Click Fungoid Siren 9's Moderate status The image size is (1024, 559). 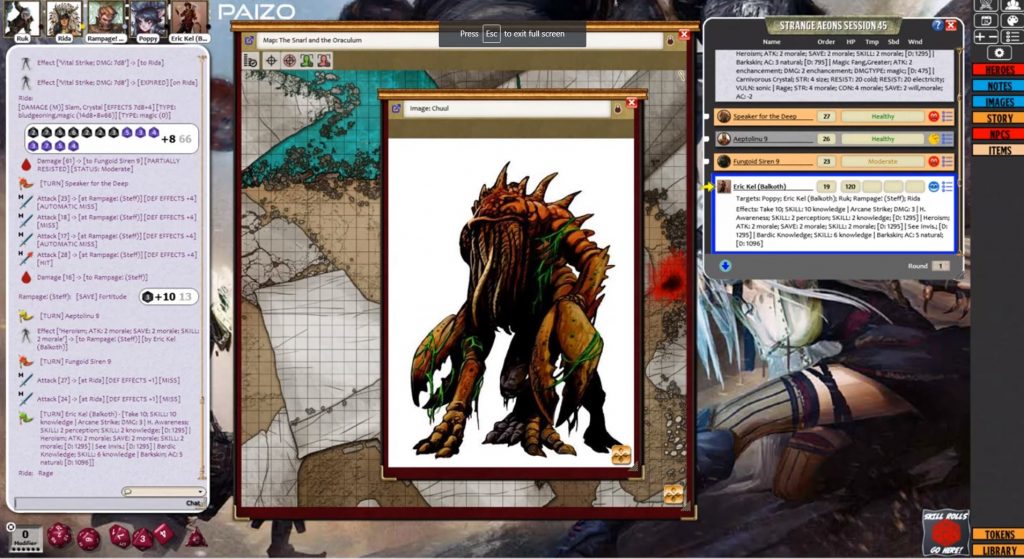[882, 161]
